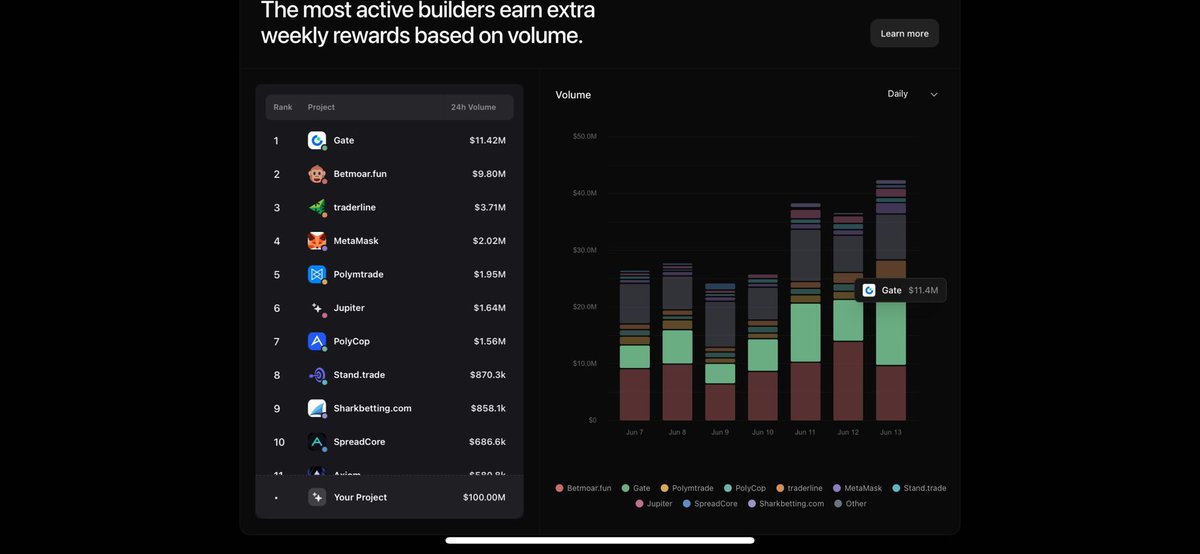Click the Jun 13 bar in chart
The width and height of the screenshot is (1200, 554).
[x=891, y=300]
